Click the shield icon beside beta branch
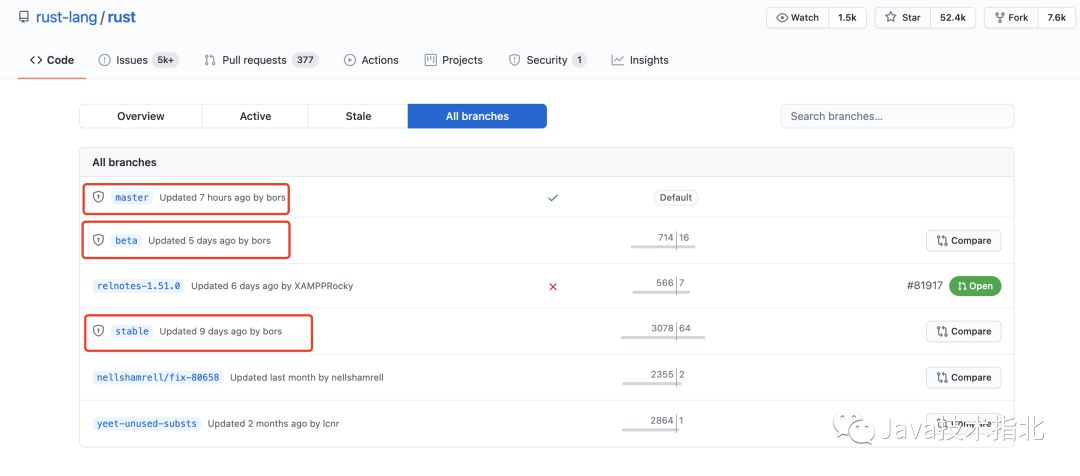The image size is (1080, 476). click(98, 240)
